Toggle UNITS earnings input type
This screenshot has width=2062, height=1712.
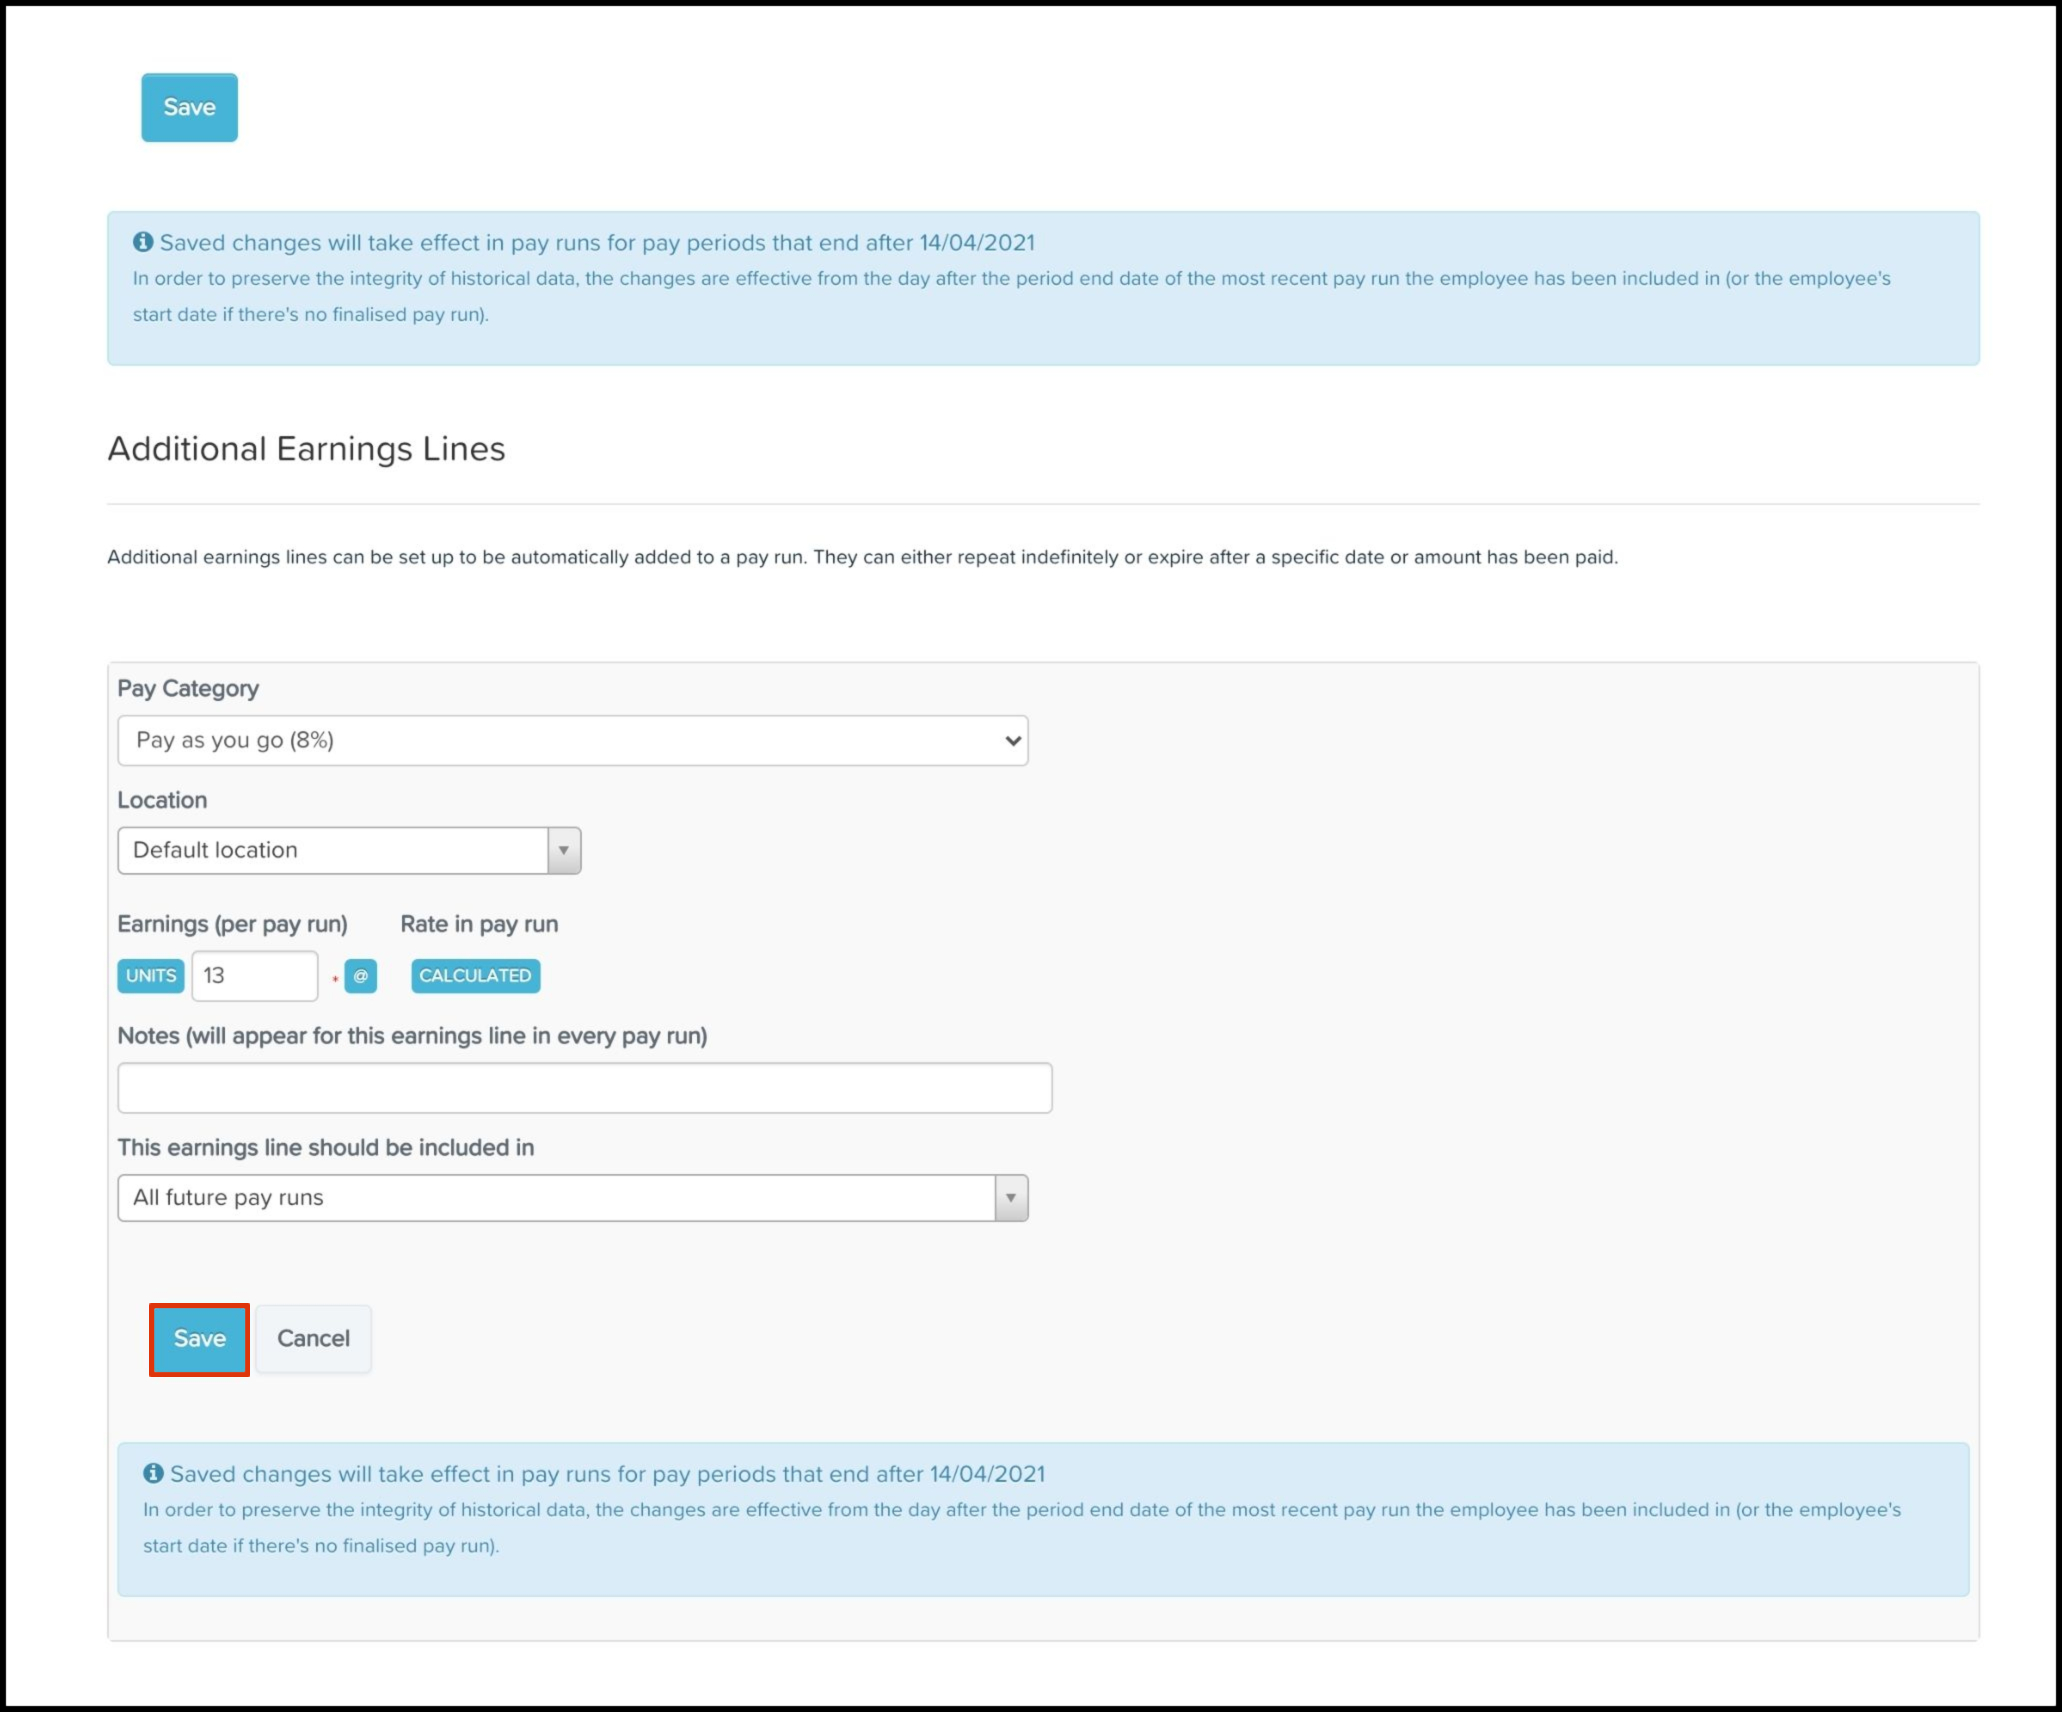[151, 976]
